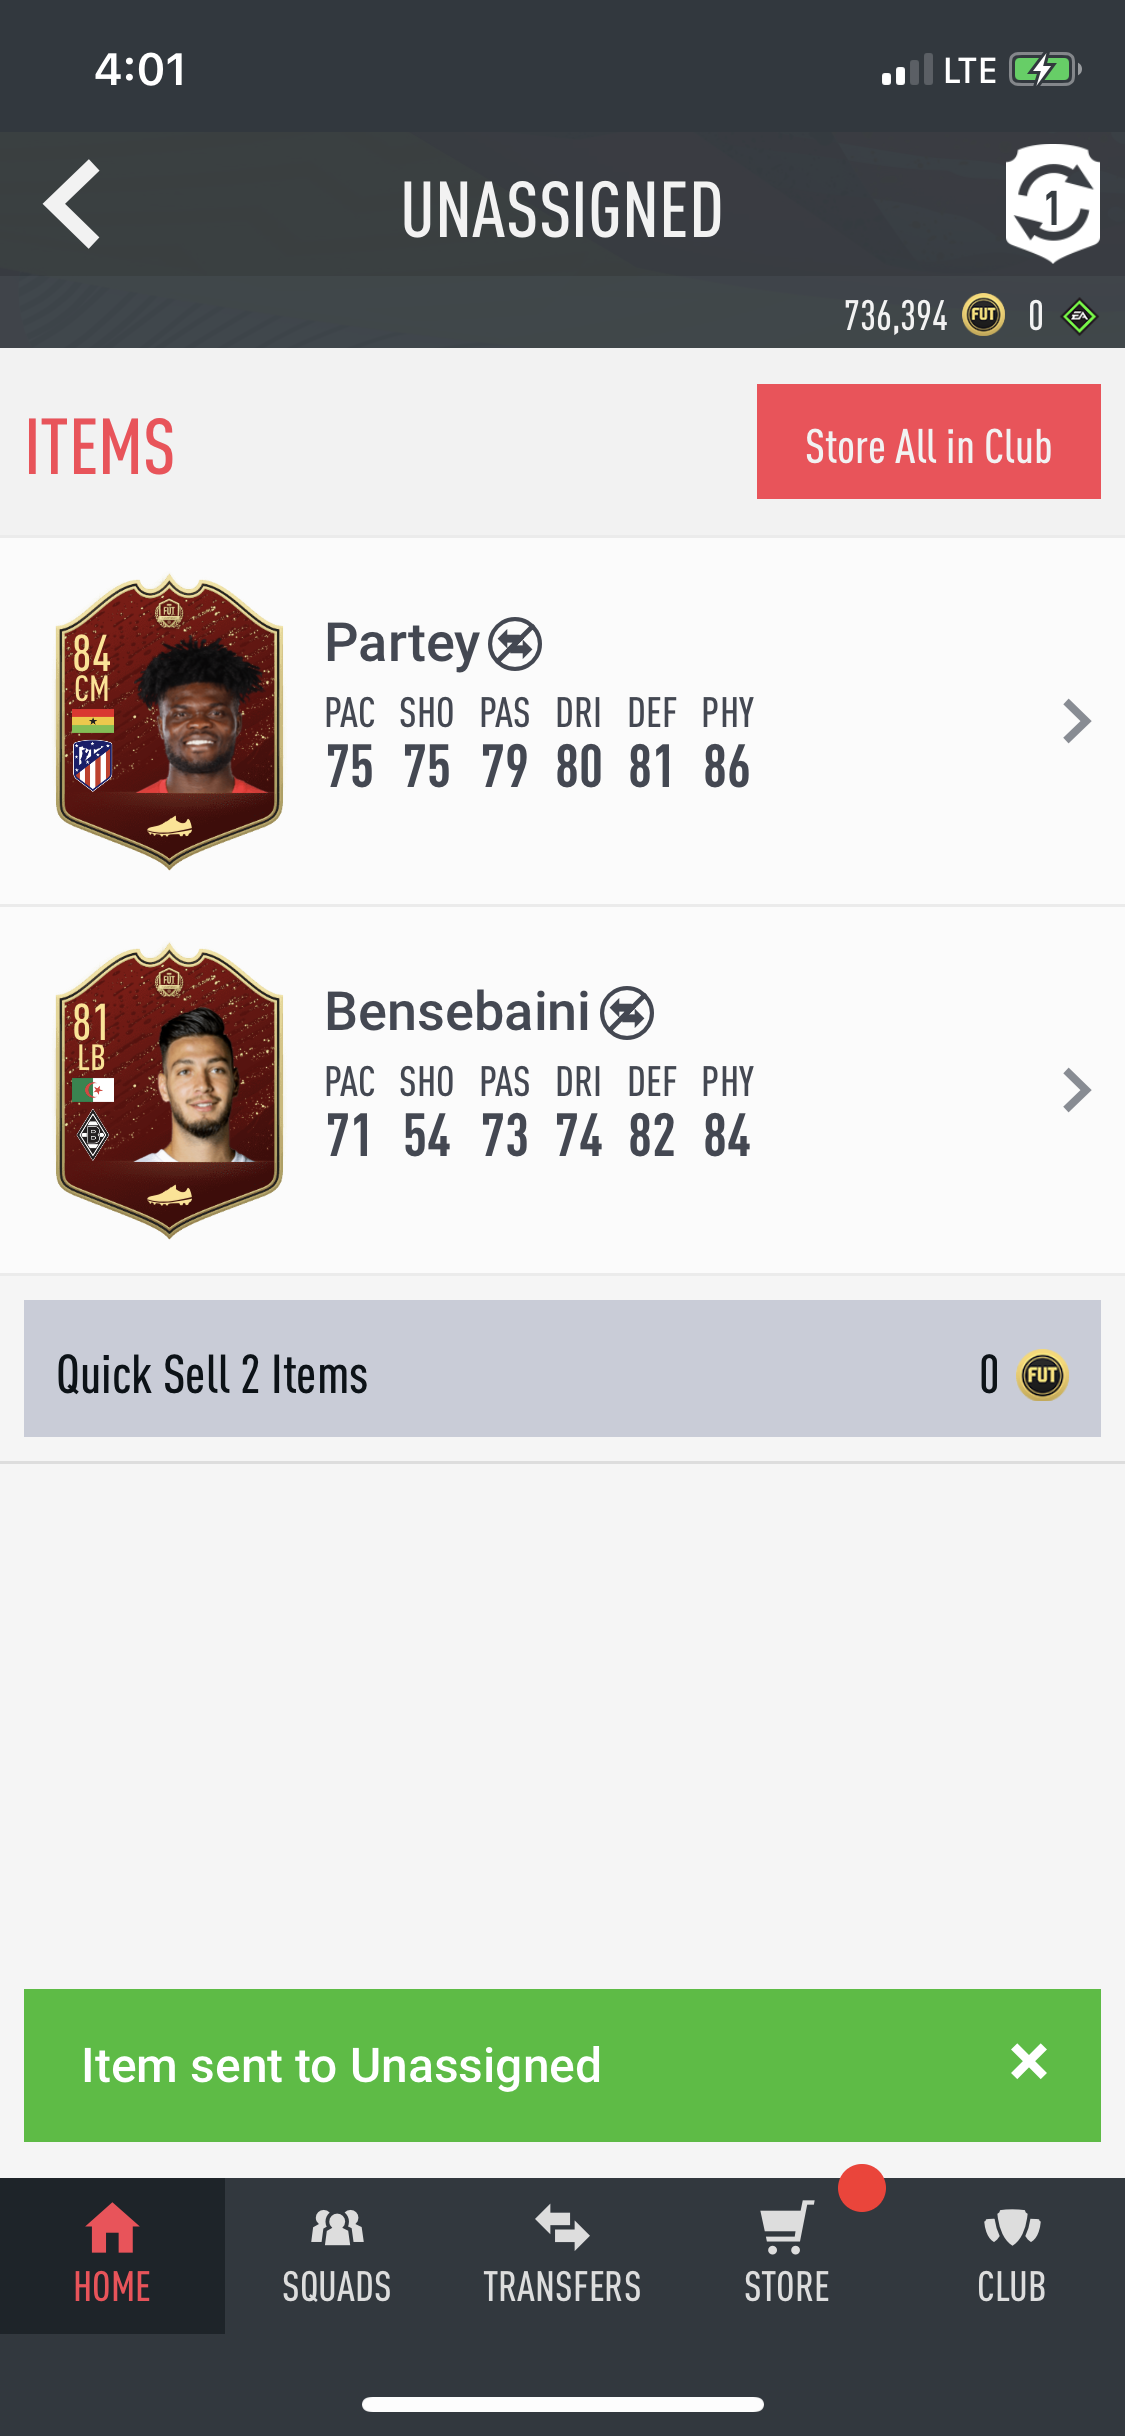Tap the green FIFA points icon
Screen dimensions: 1125x2436
[1080, 317]
